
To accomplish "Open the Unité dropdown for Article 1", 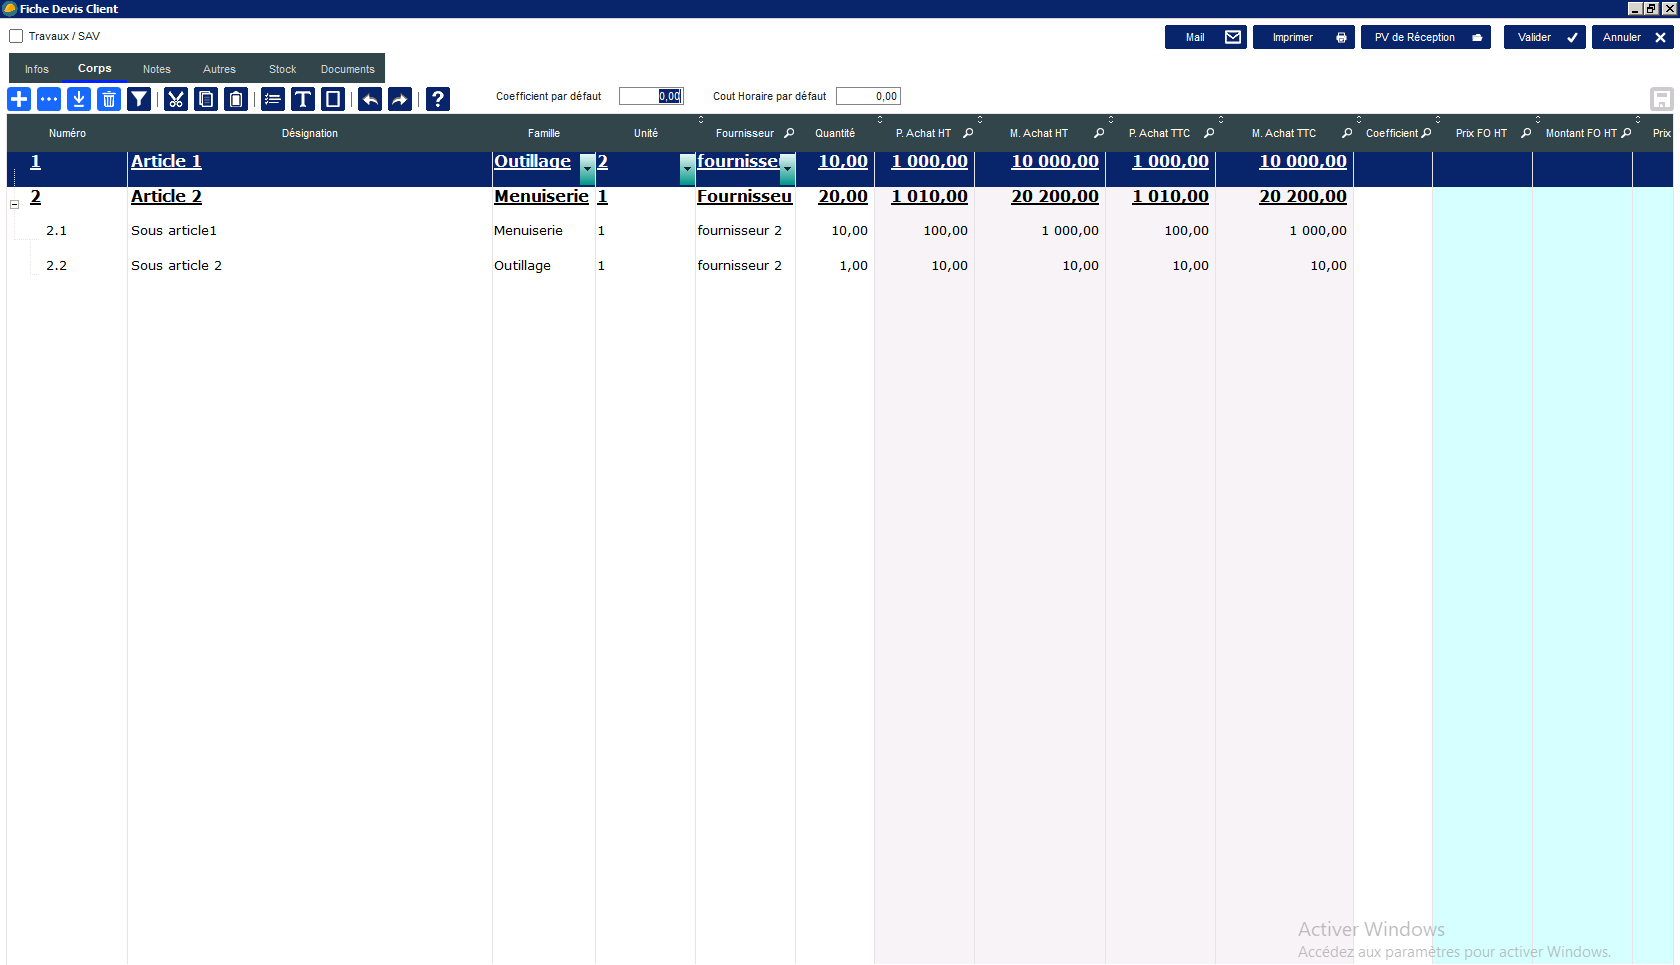I will point(687,169).
